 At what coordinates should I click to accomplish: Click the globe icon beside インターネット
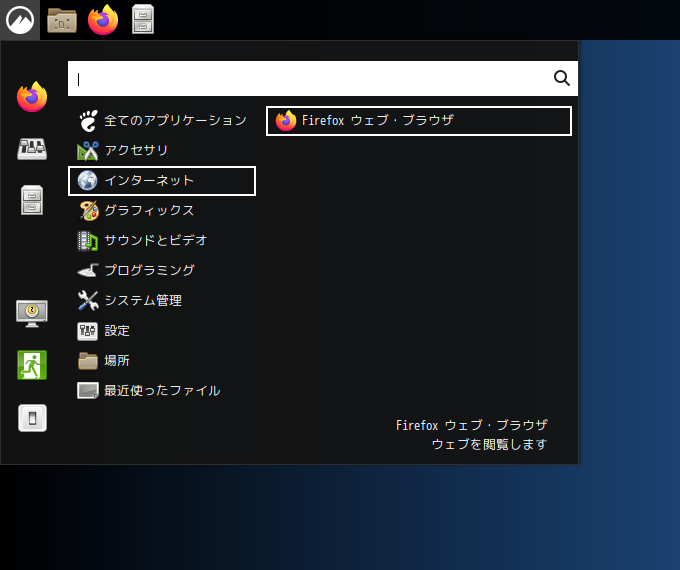click(88, 181)
